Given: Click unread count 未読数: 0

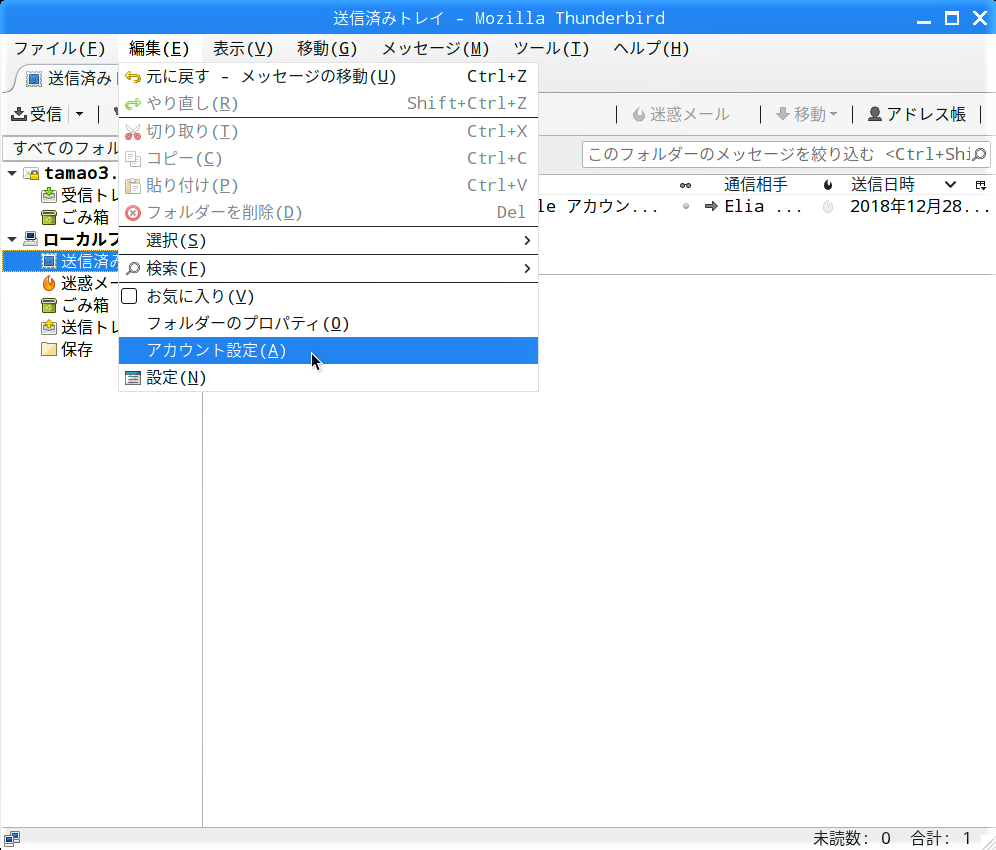Looking at the screenshot, I should tap(852, 839).
